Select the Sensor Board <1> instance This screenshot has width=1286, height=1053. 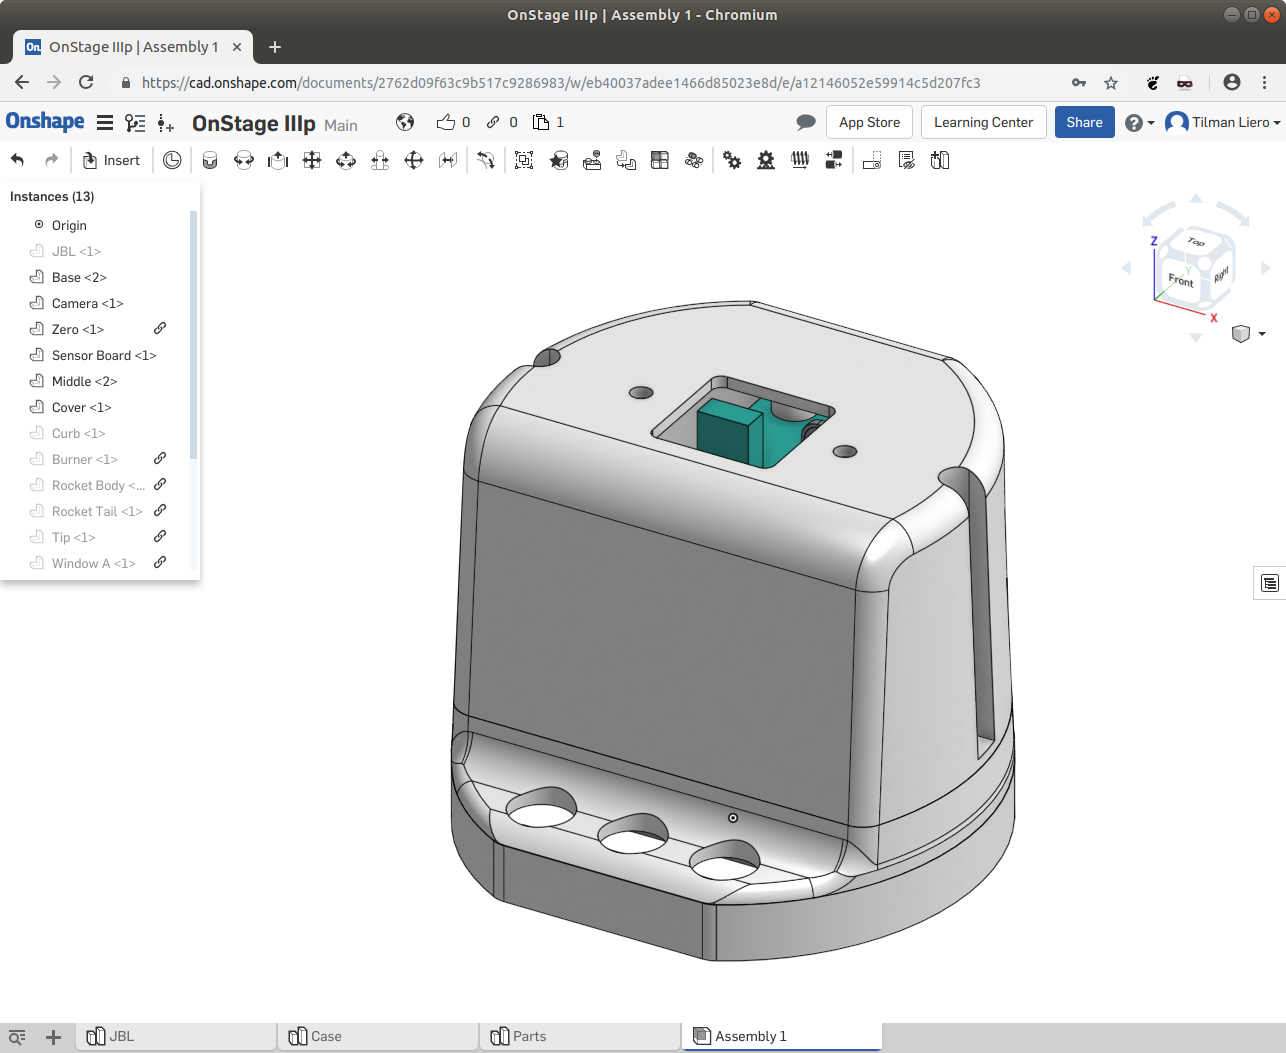[104, 355]
